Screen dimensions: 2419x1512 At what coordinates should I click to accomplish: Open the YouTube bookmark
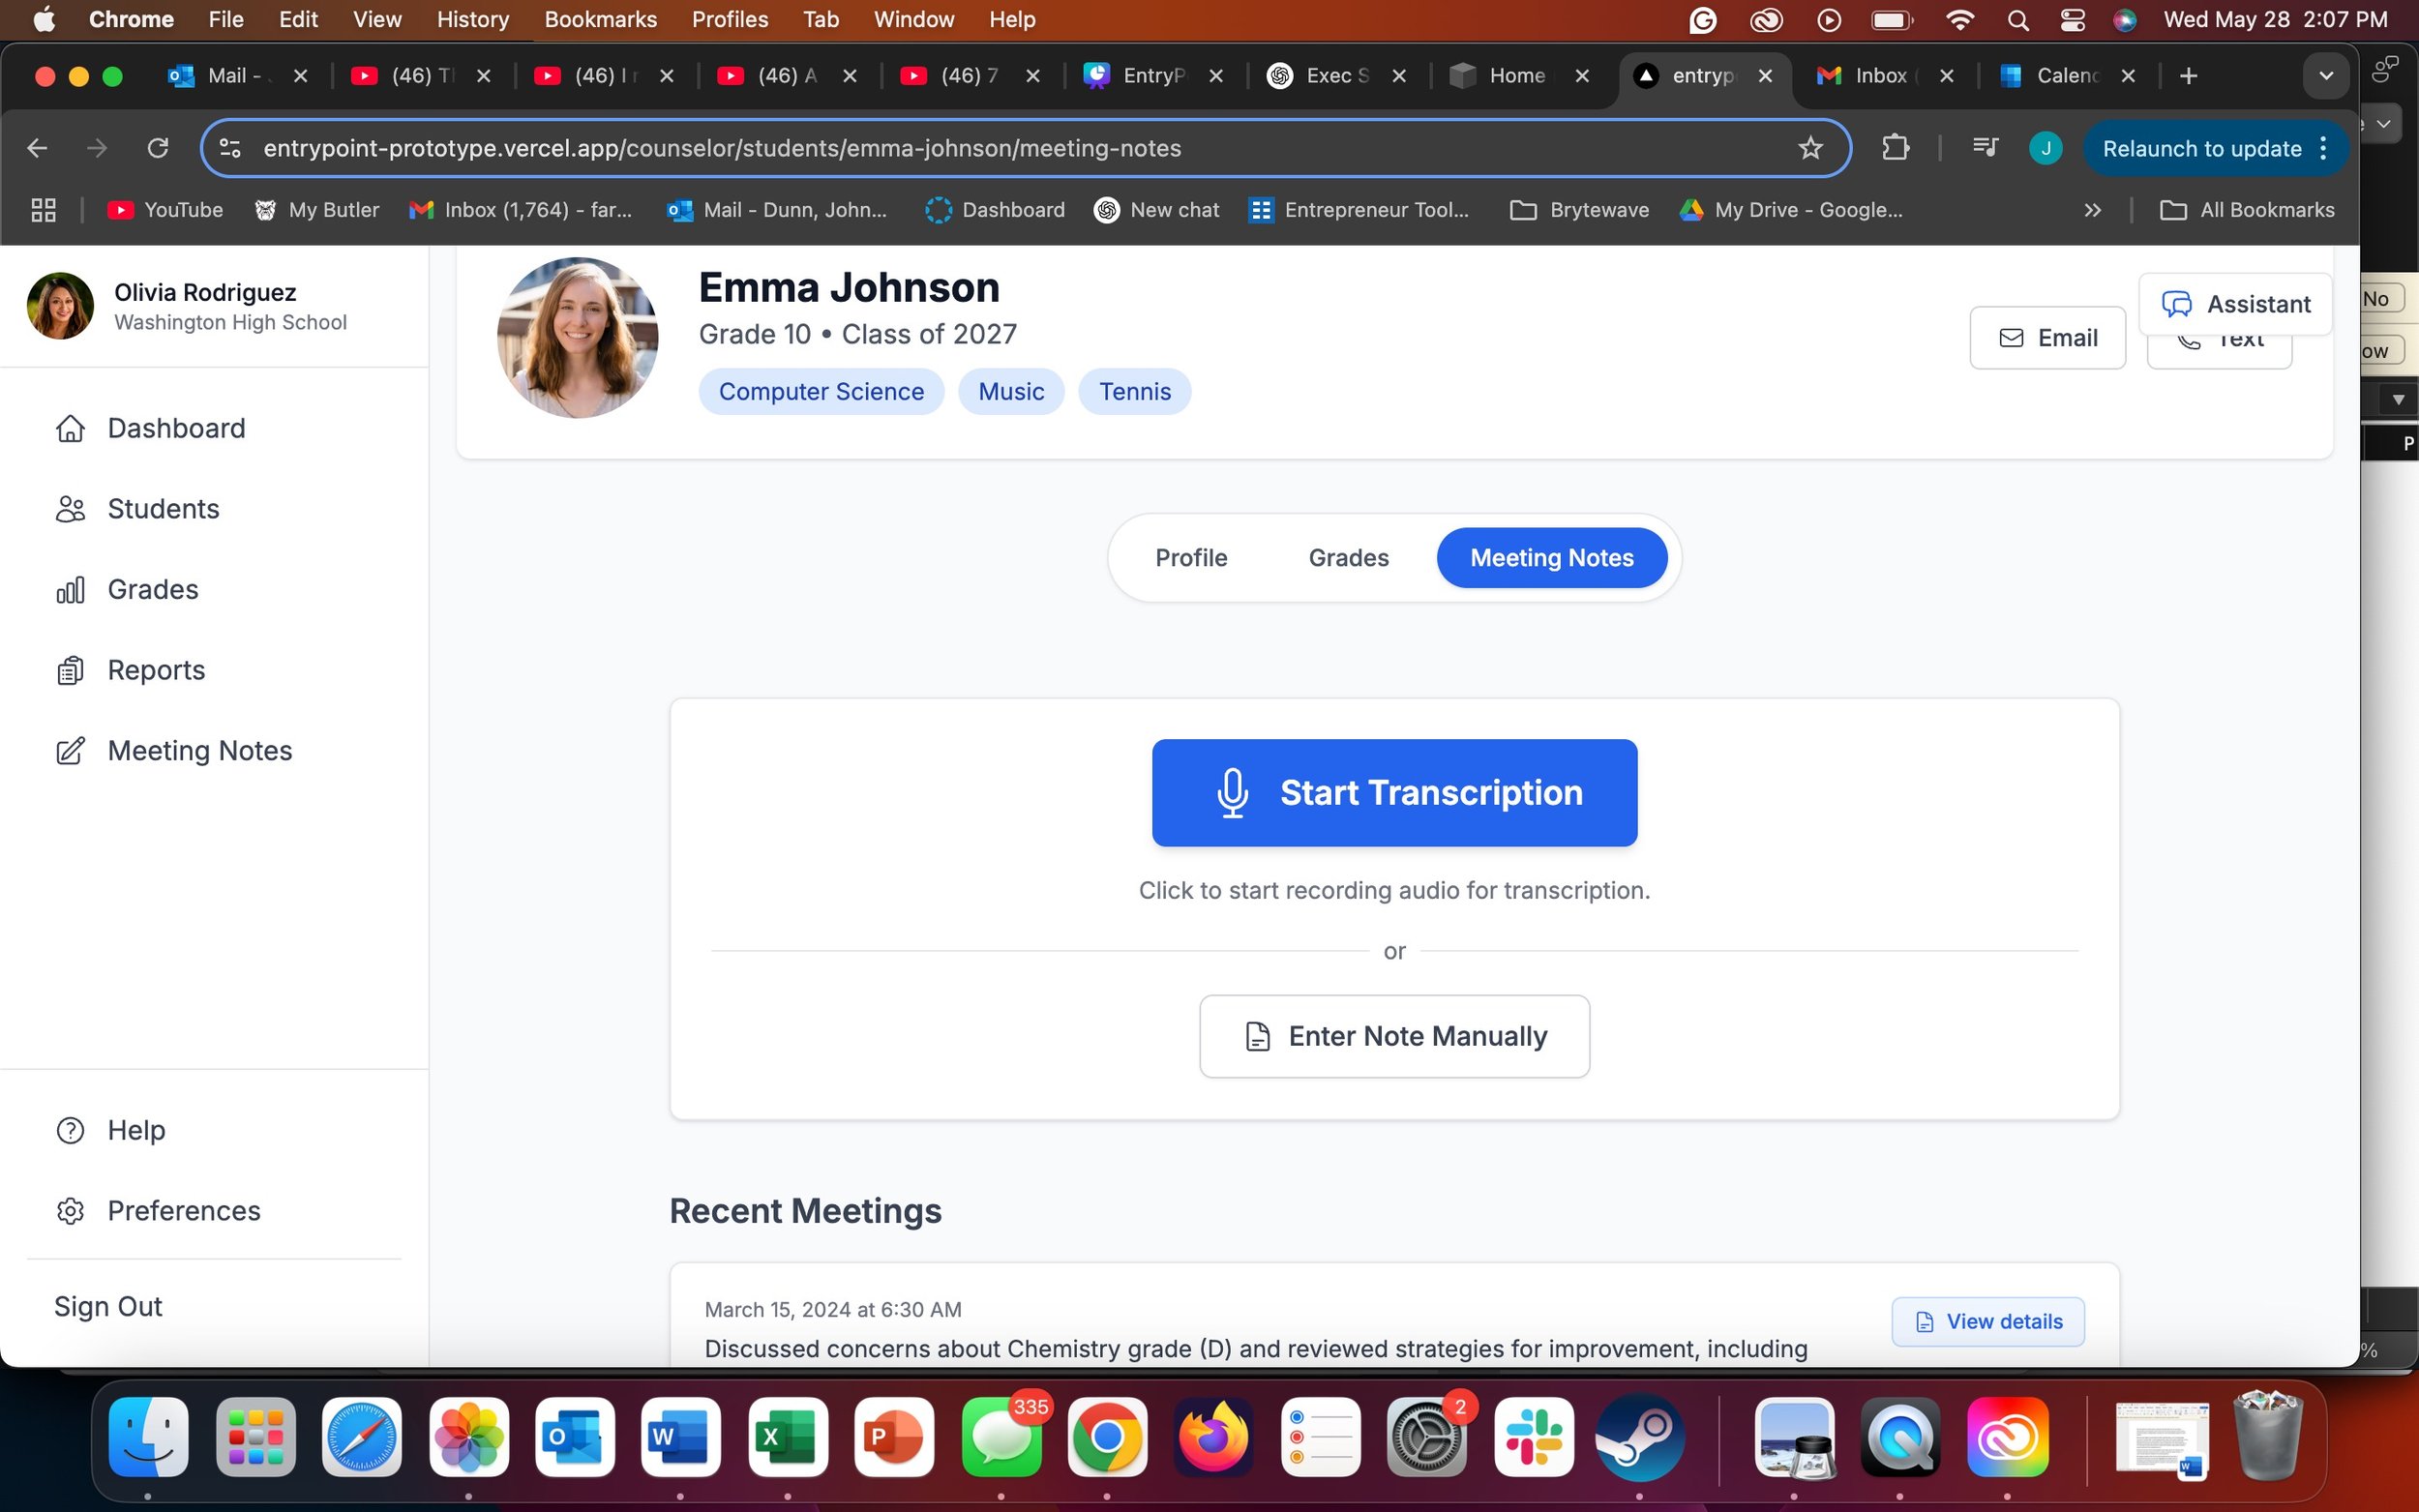coord(165,210)
